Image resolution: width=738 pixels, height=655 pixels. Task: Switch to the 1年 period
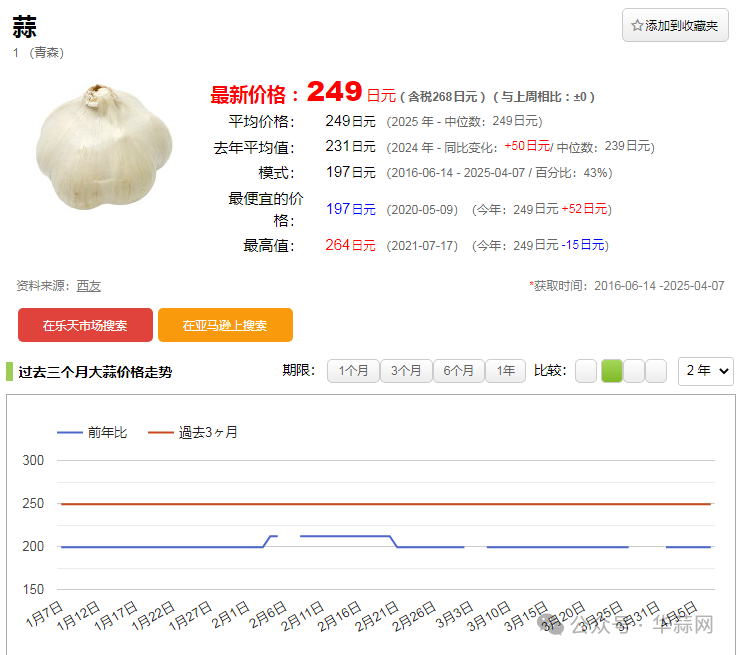[505, 371]
